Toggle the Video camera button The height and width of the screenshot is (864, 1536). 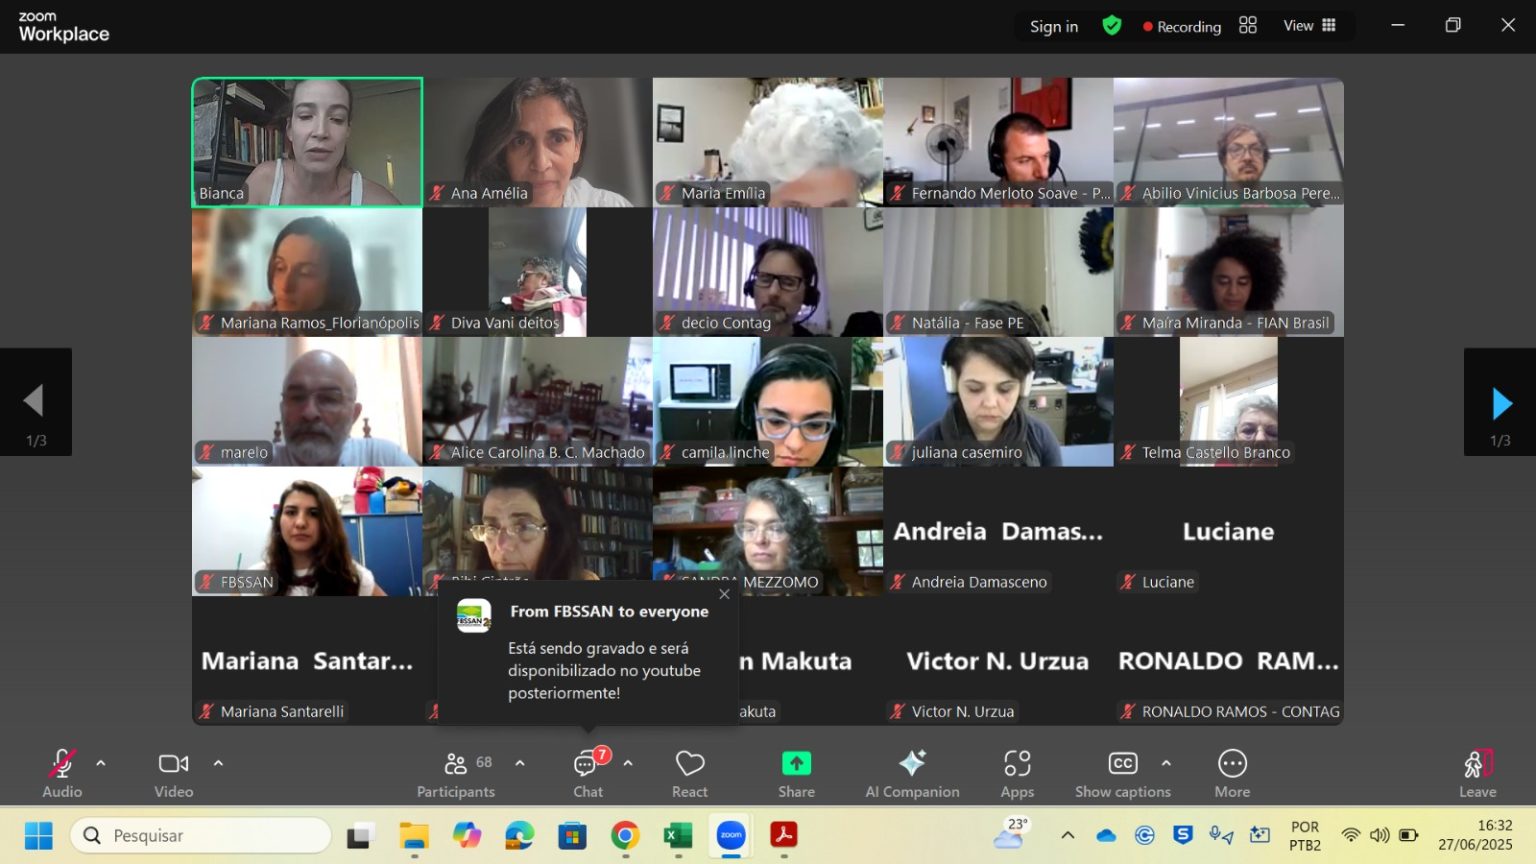pyautogui.click(x=173, y=772)
